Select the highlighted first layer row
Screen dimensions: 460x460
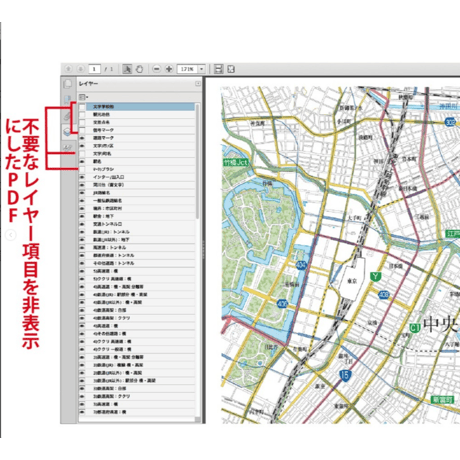click(140, 107)
